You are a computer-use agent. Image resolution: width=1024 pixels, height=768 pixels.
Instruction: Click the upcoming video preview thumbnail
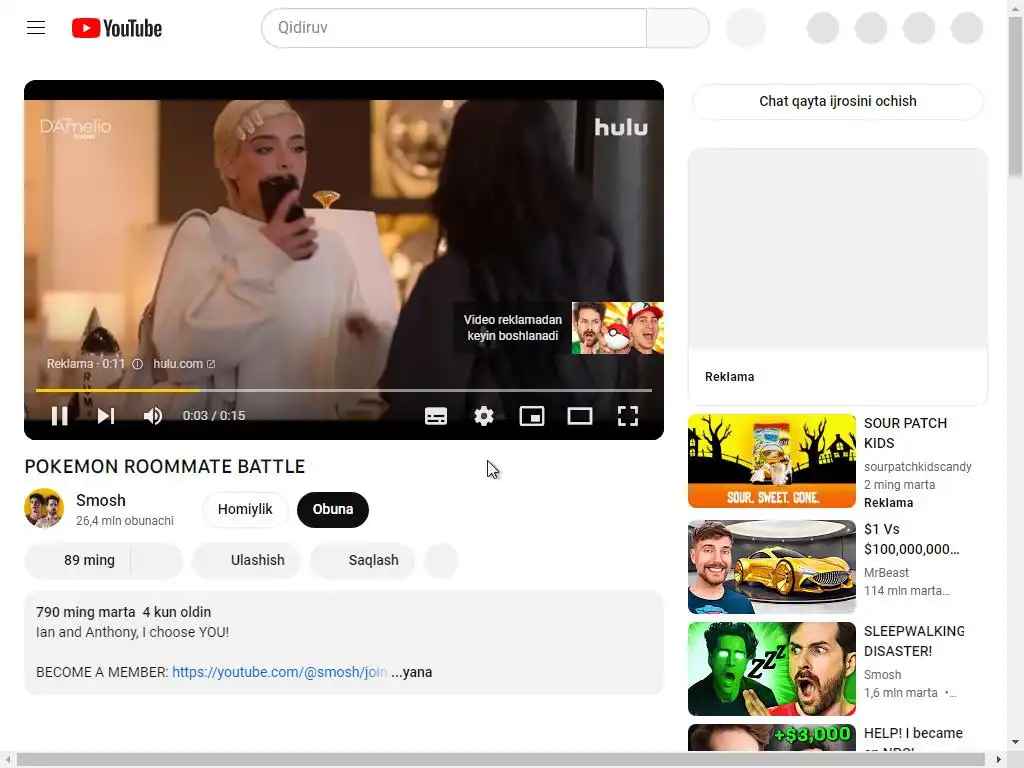click(617, 328)
